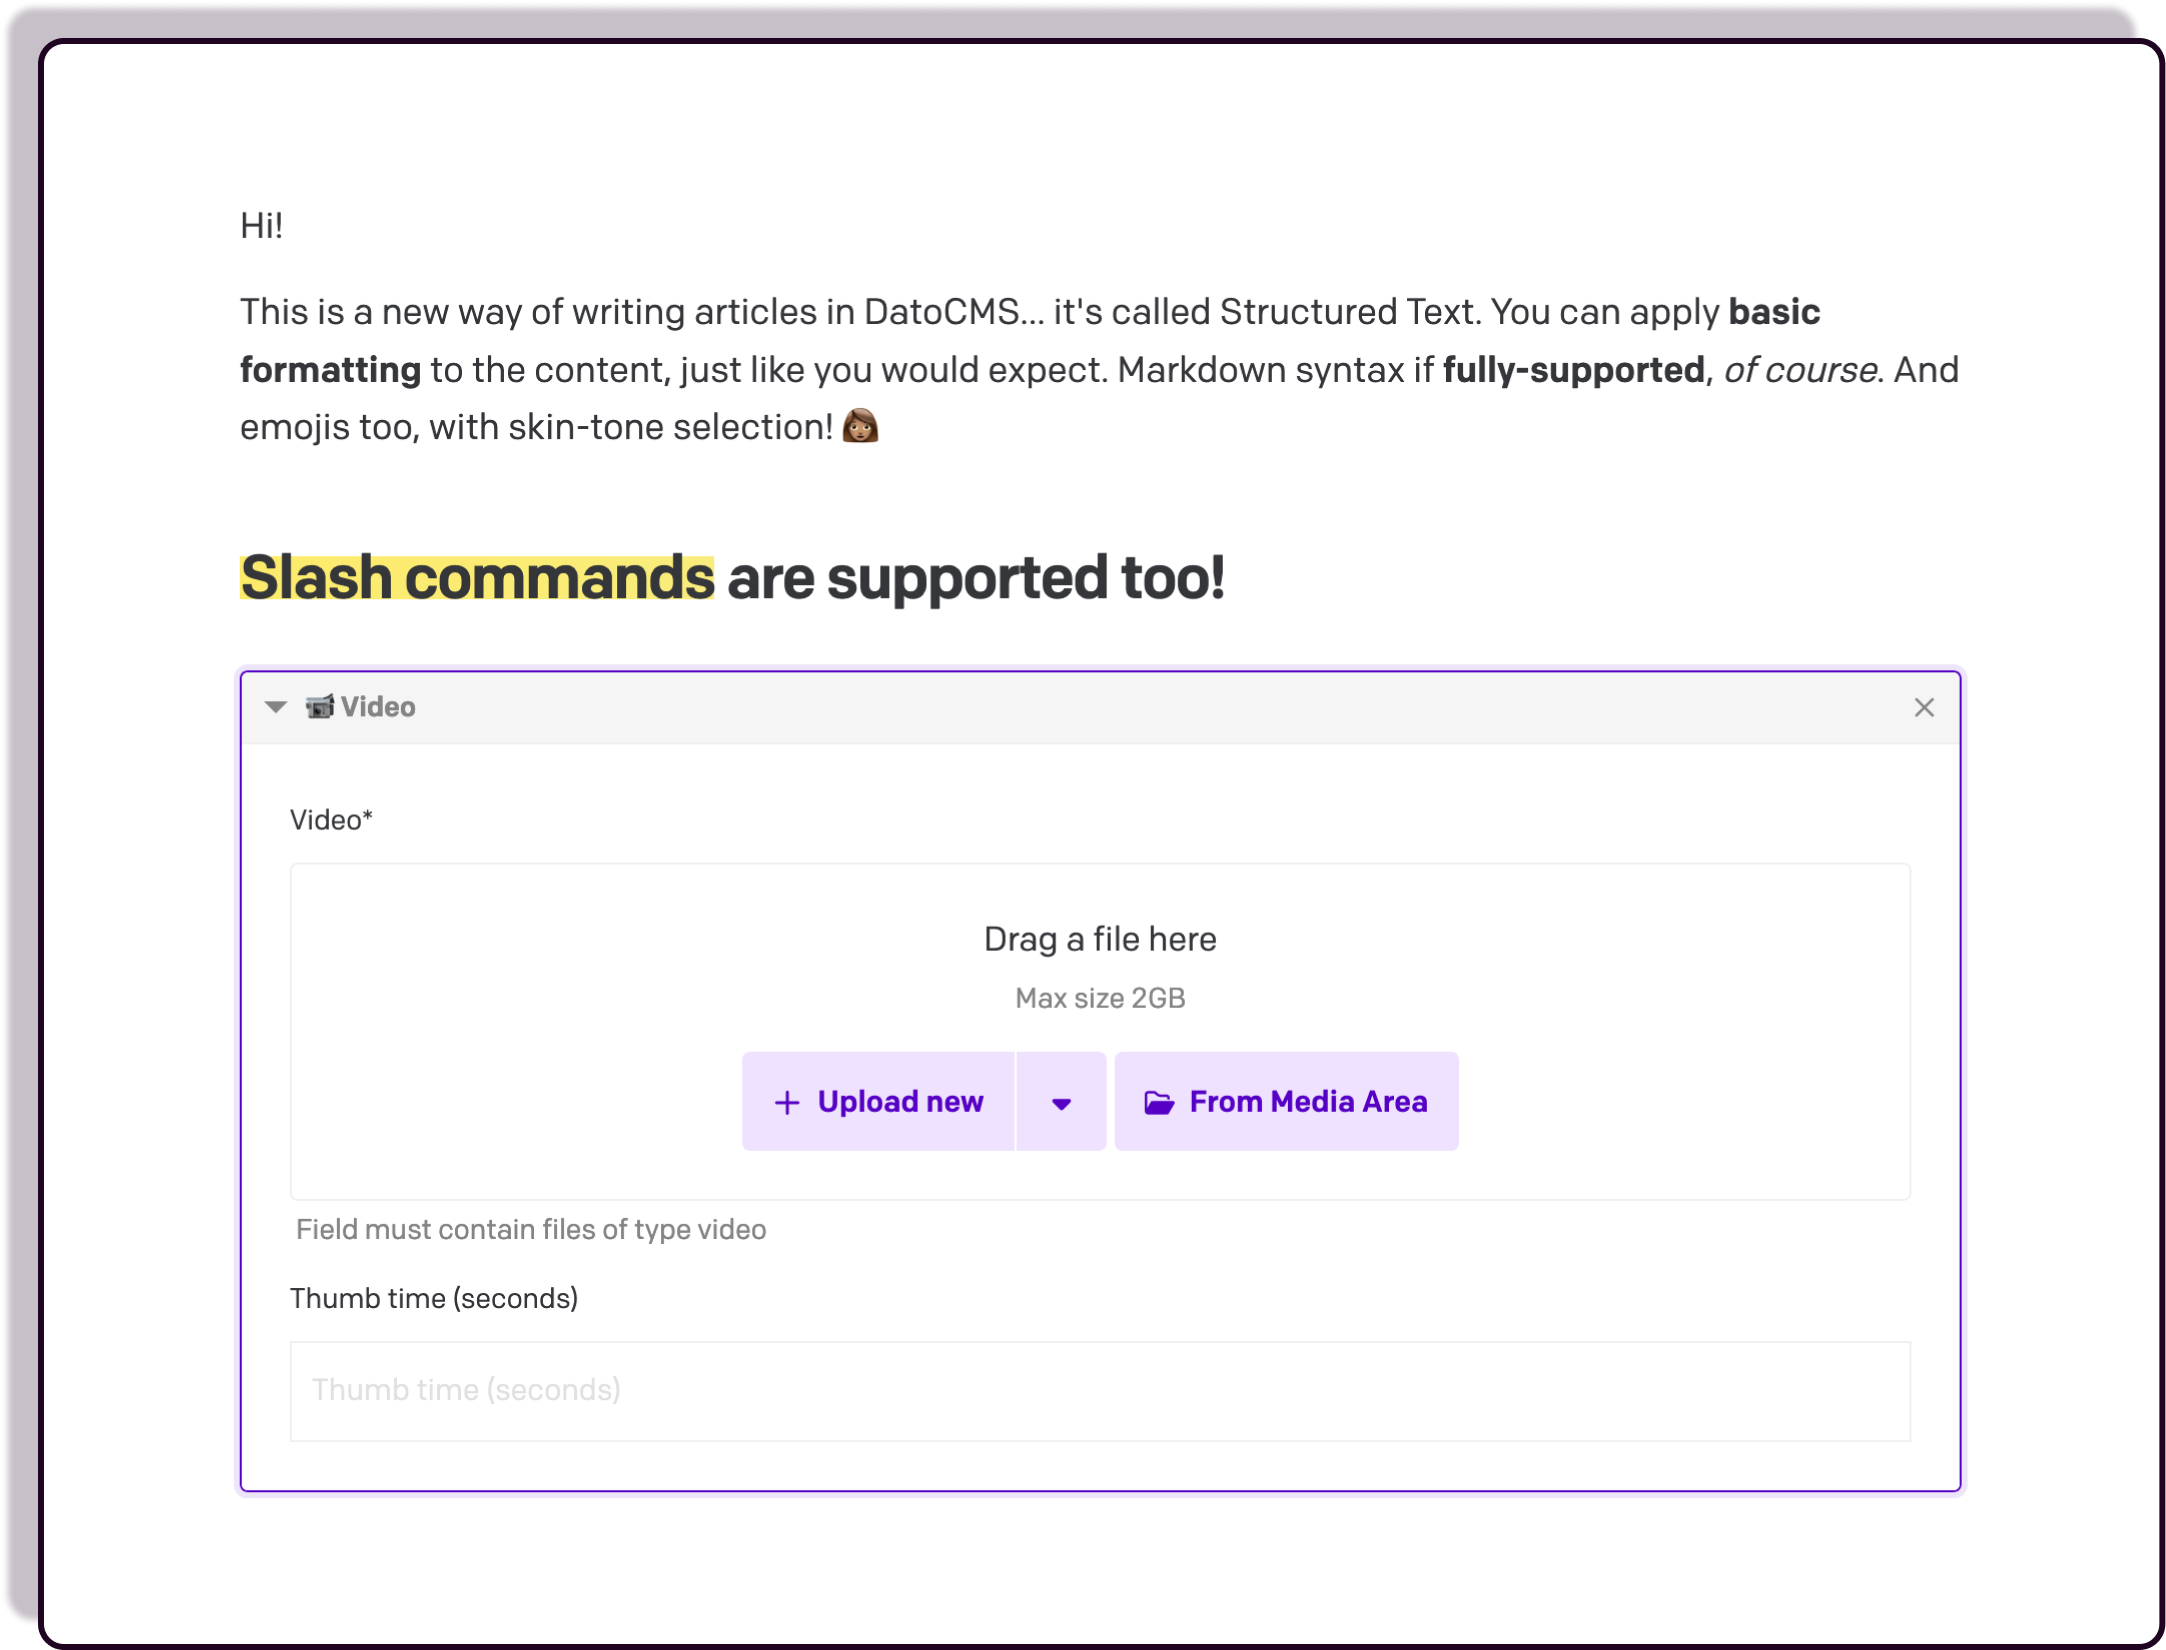The image size is (2166, 1650).
Task: Click the plus icon on Upload new
Action: click(x=787, y=1102)
